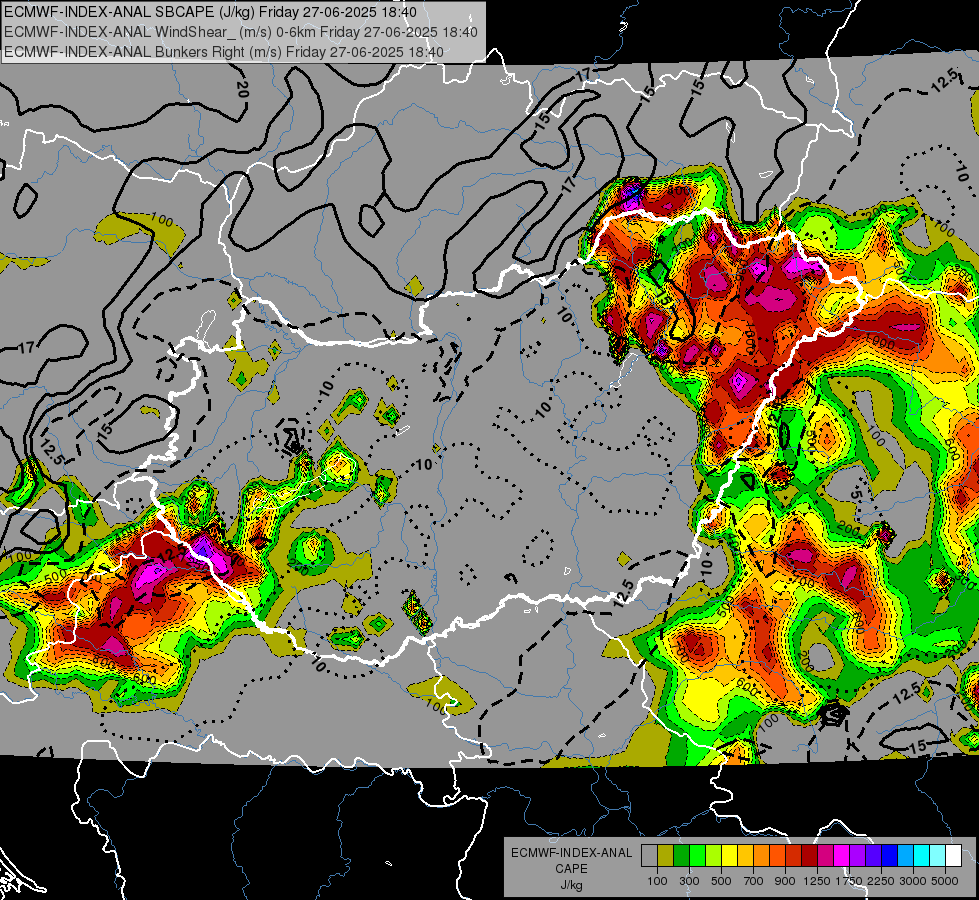Click the legend title ECMWF-INDEX-ANAL
The width and height of the screenshot is (979, 900).
[572, 853]
